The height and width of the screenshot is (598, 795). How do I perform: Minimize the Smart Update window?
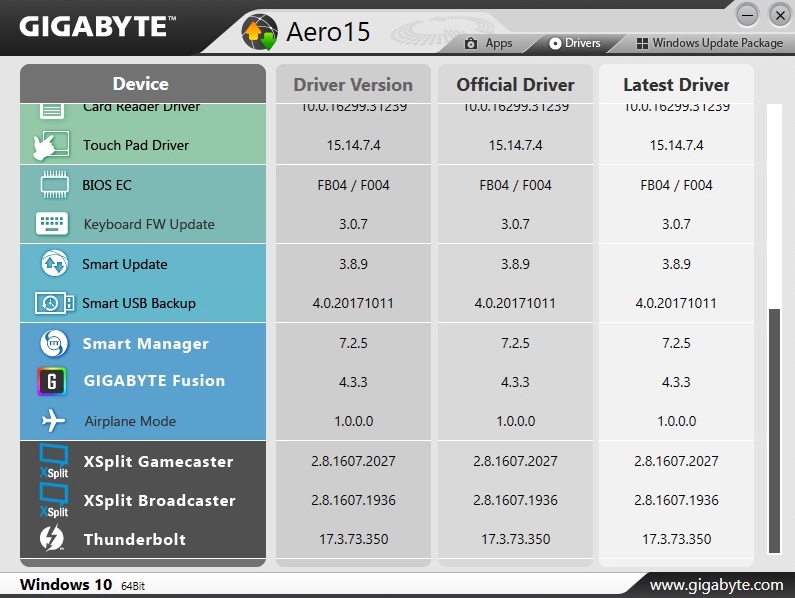click(747, 14)
